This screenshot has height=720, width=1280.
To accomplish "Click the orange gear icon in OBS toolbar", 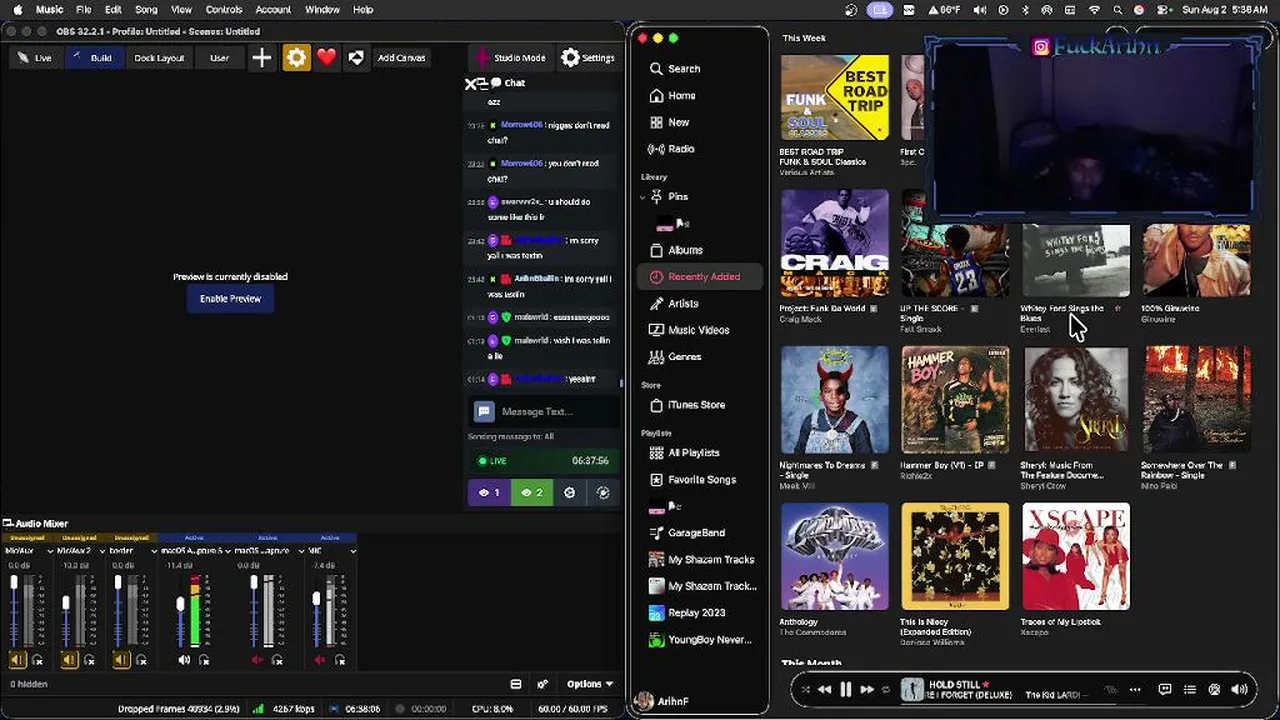I will [297, 58].
